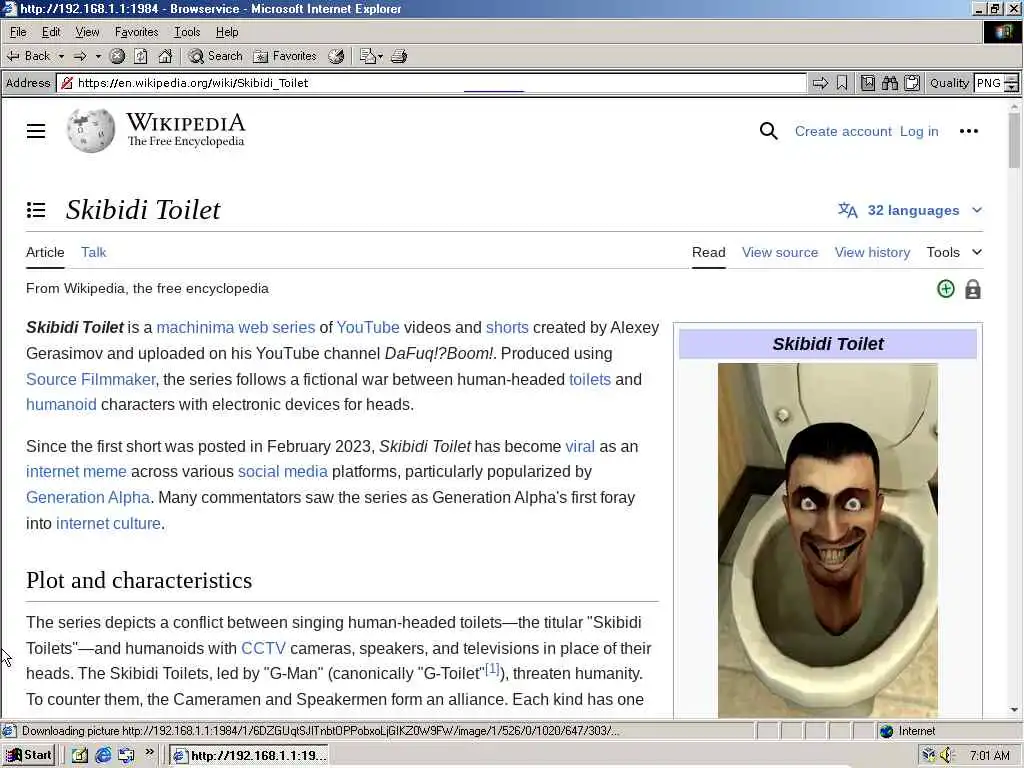This screenshot has width=1024, height=768.
Task: Click the Browservice Go arrow icon
Action: click(x=820, y=83)
